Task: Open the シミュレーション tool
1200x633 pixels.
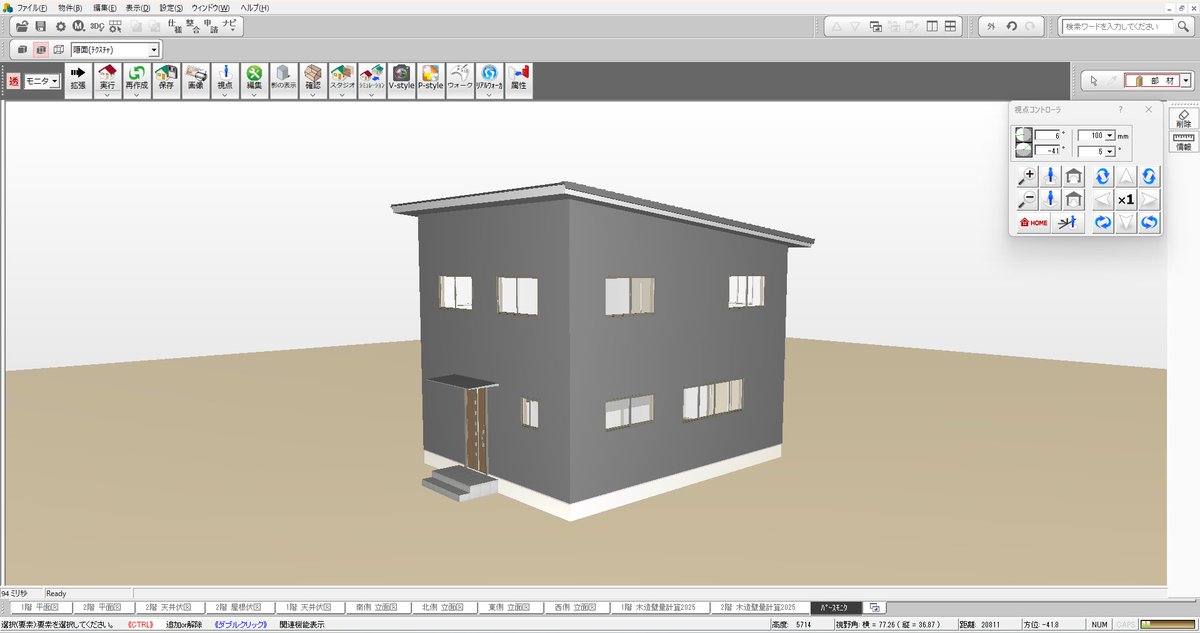Action: (372, 78)
